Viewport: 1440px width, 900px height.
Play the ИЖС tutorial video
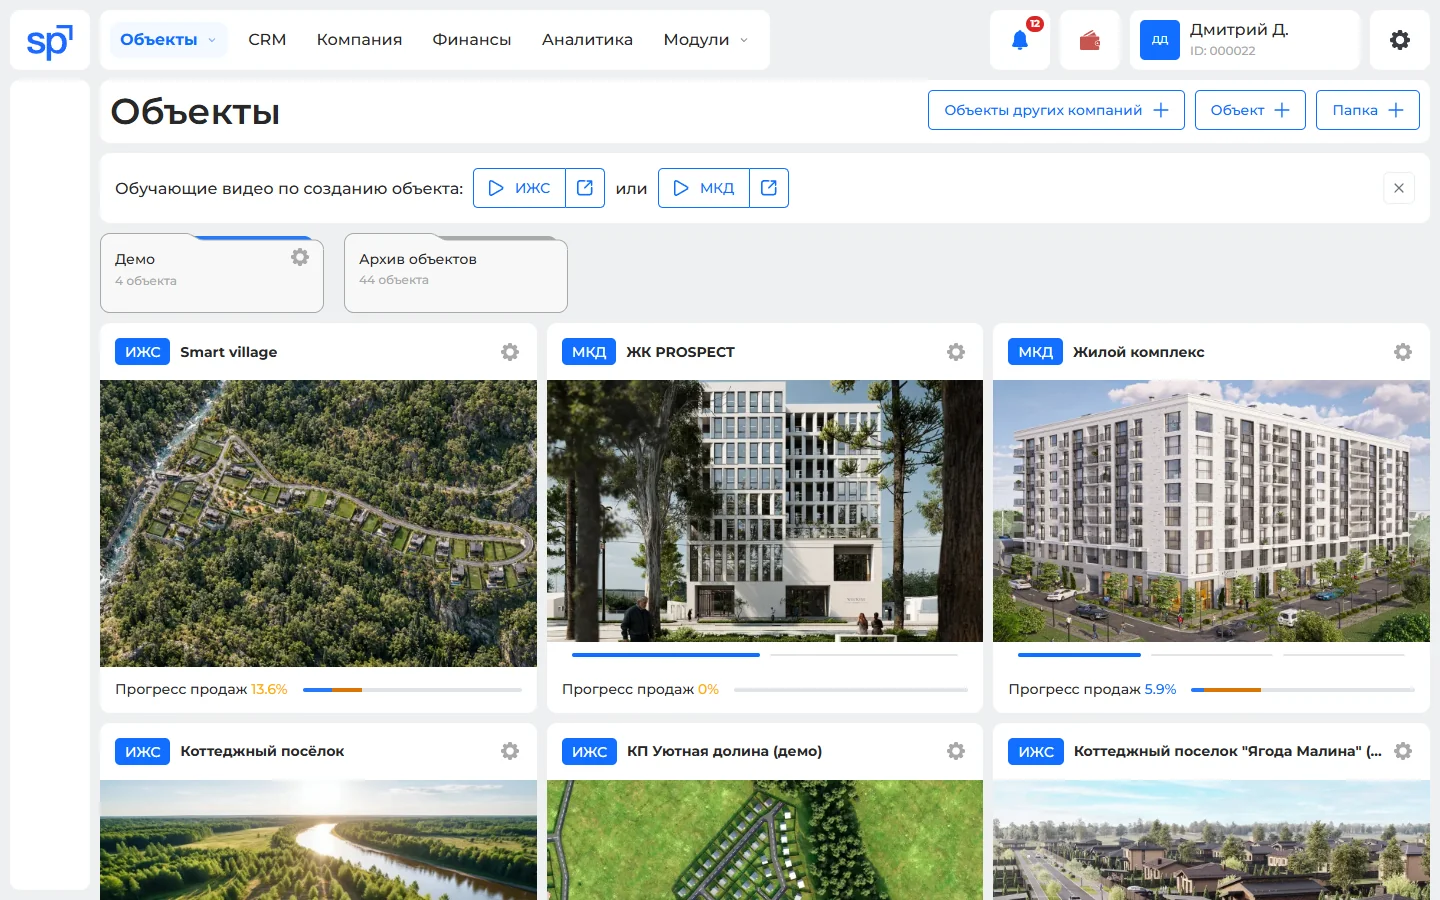point(519,188)
